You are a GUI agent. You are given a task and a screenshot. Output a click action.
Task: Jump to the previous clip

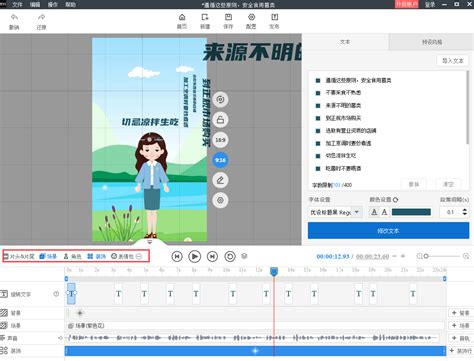pyautogui.click(x=177, y=256)
